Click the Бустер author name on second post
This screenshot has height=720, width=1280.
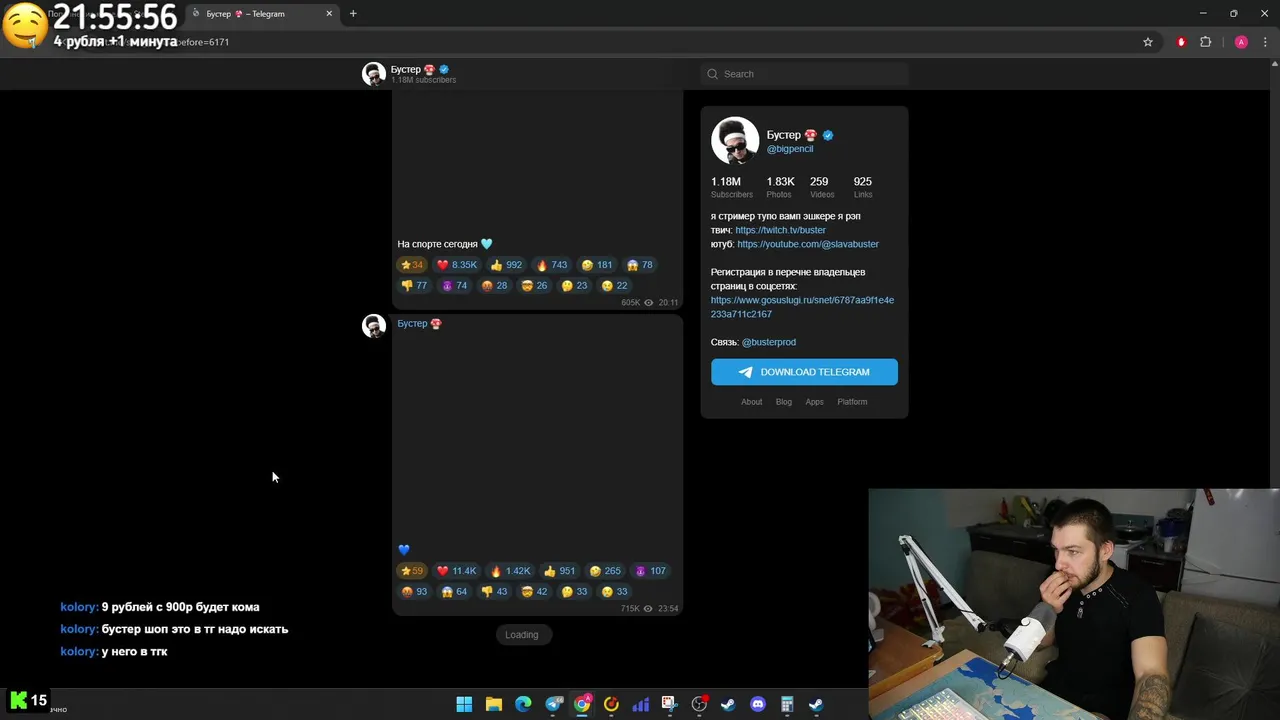tap(419, 324)
